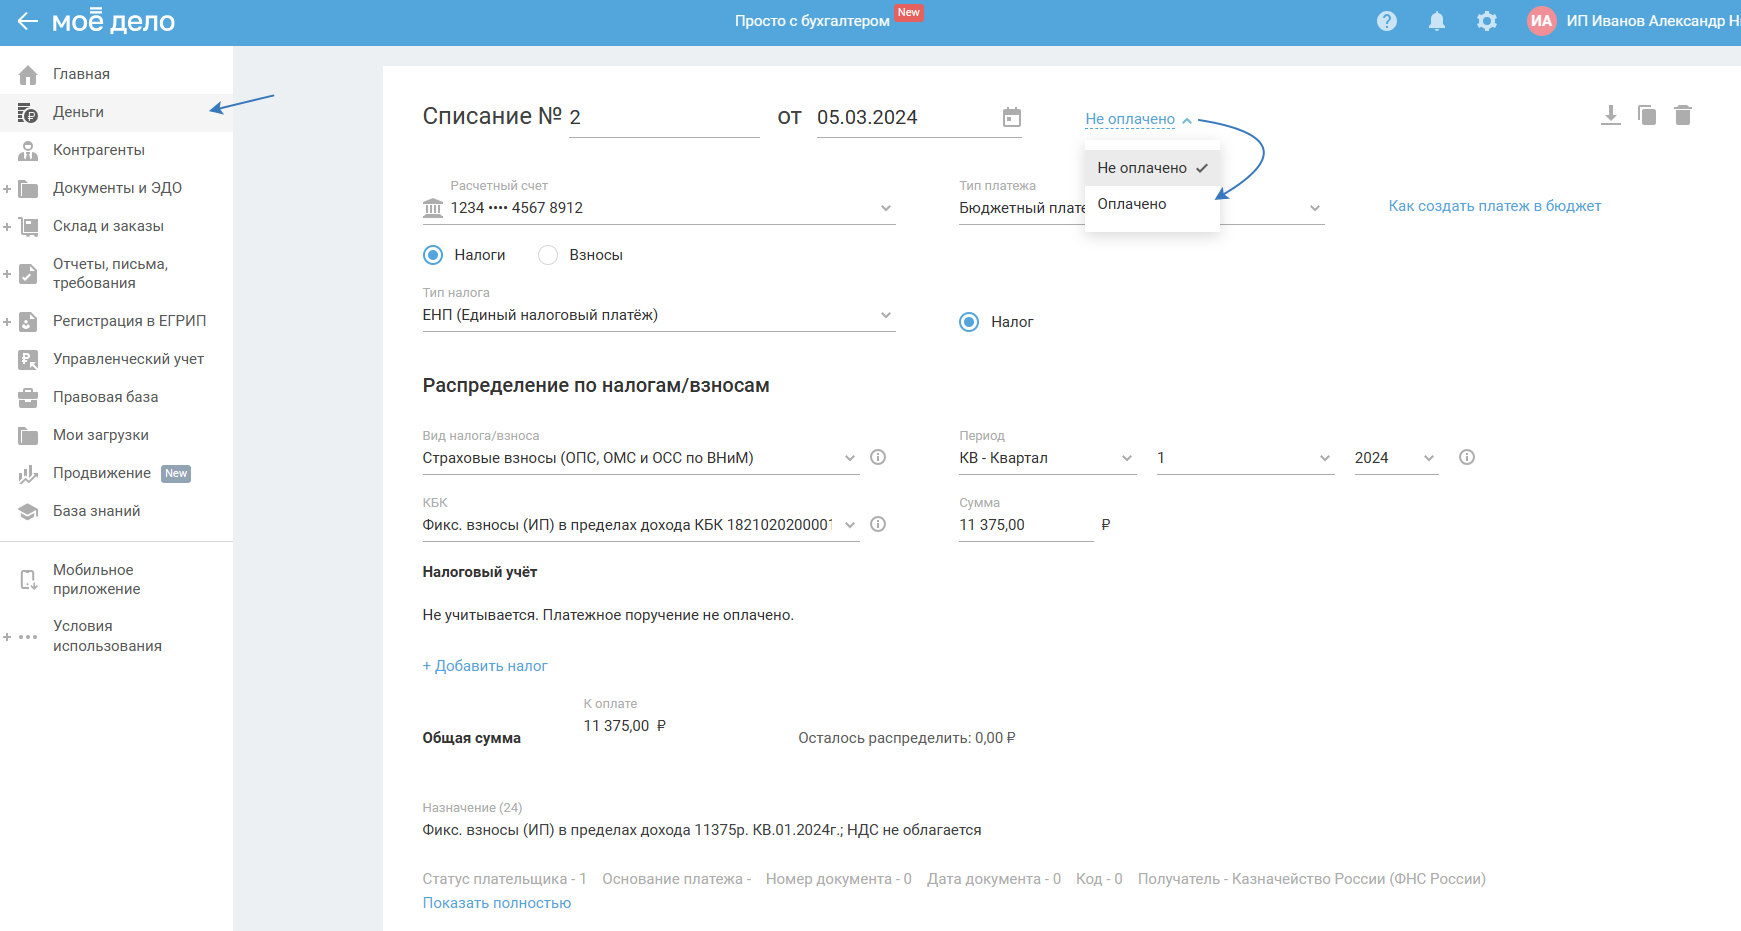Expand Условия использования section

pyautogui.click(x=7, y=636)
